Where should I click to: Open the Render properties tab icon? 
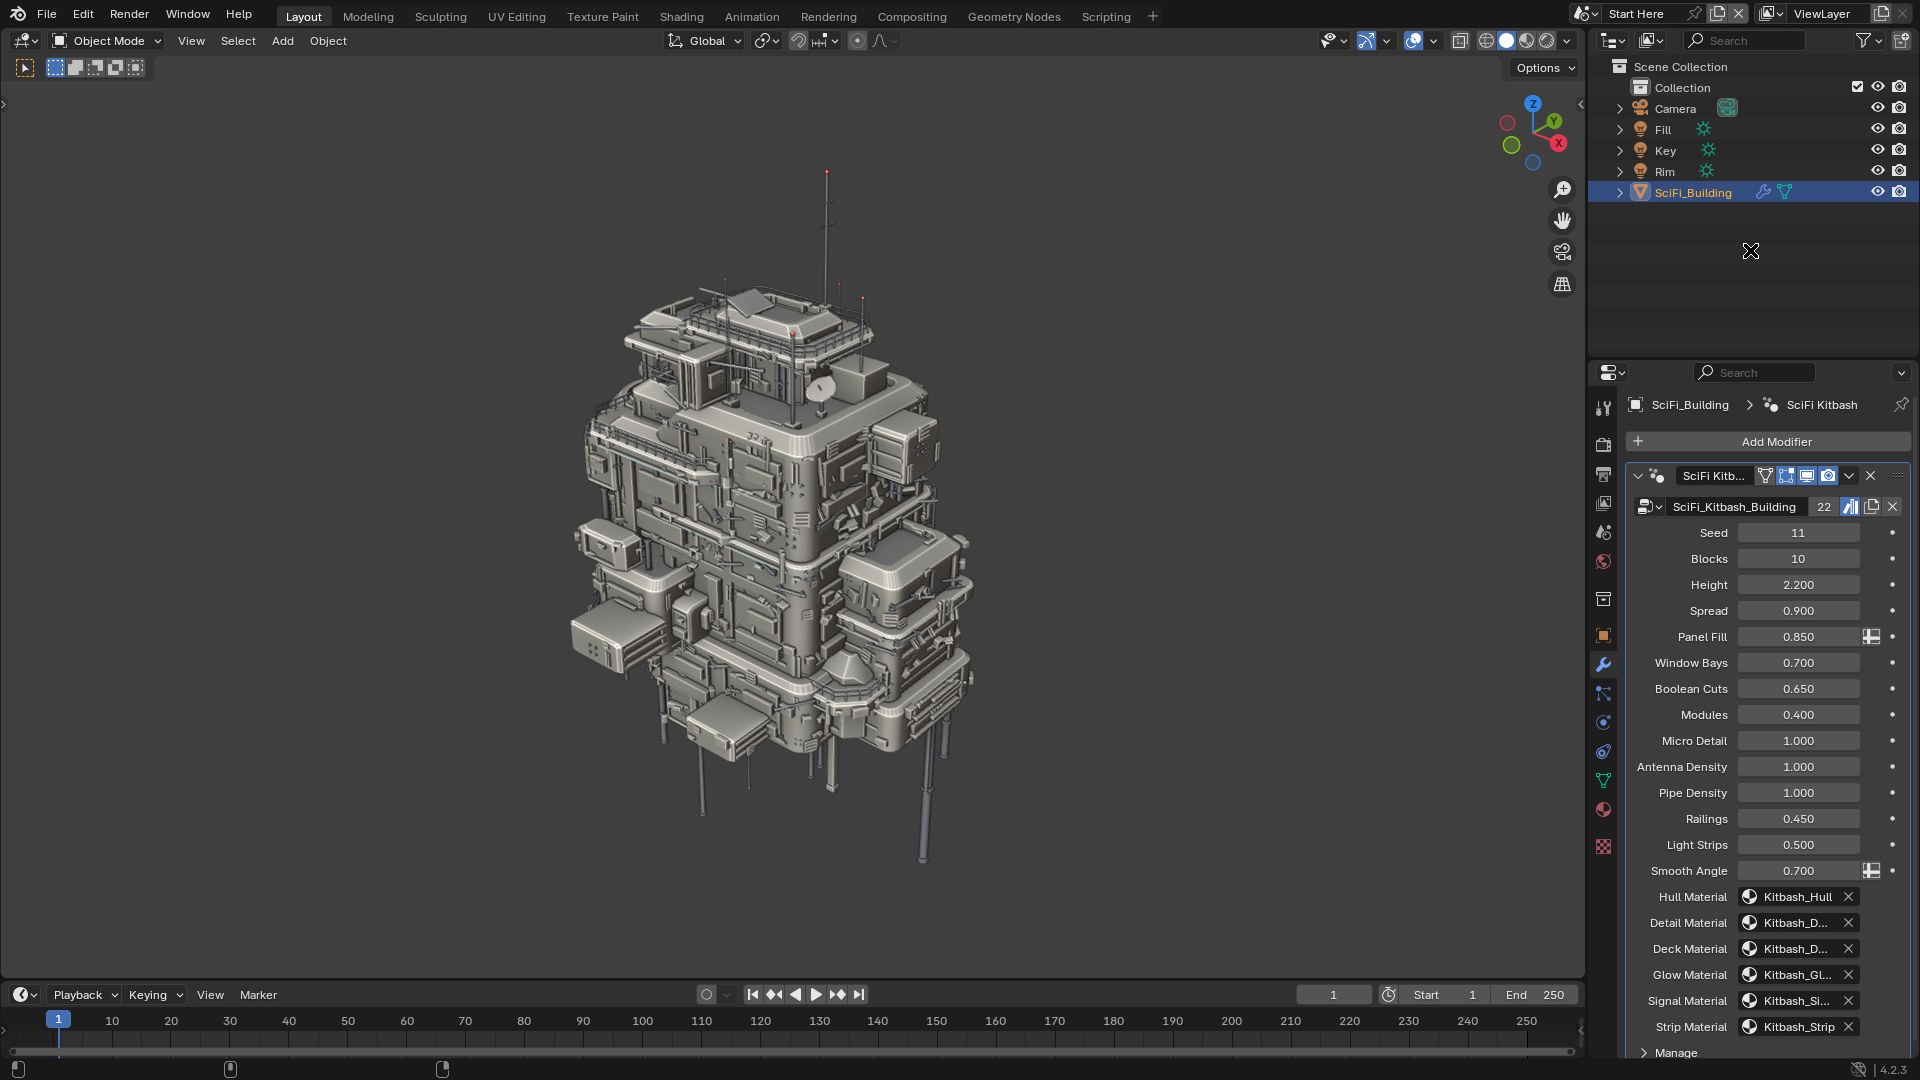pos(1603,445)
